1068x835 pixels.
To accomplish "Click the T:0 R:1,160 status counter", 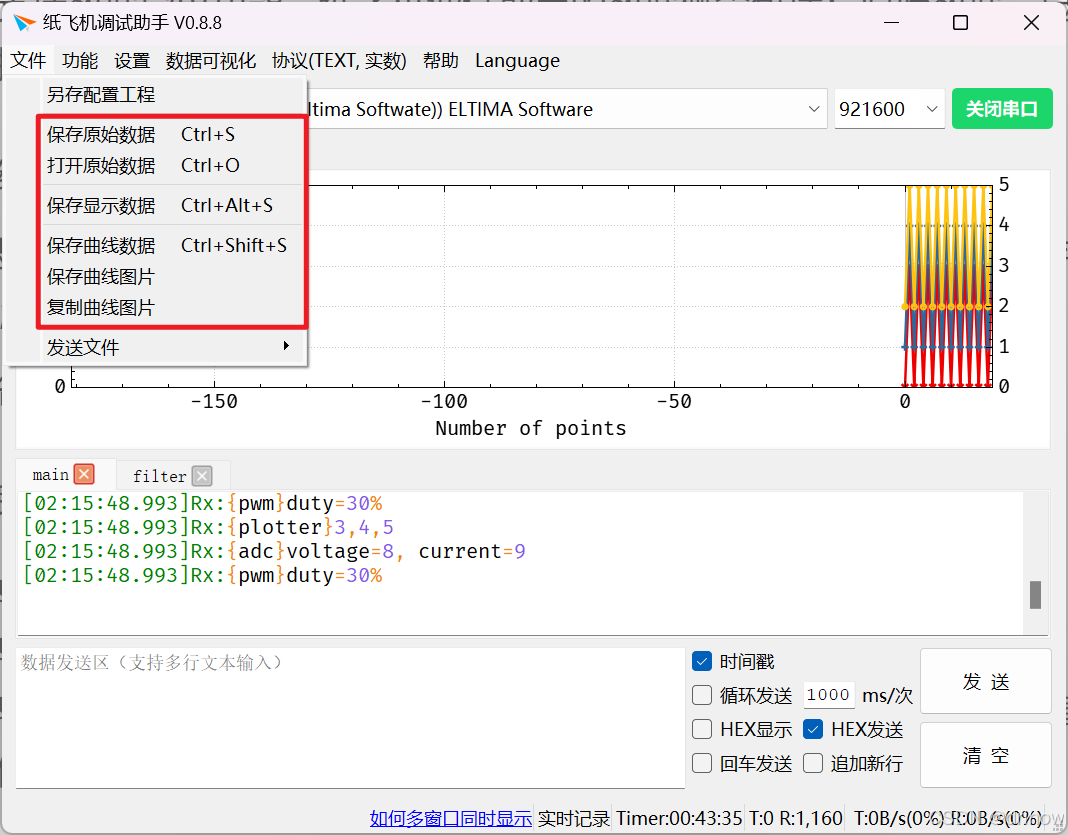I will tap(796, 818).
